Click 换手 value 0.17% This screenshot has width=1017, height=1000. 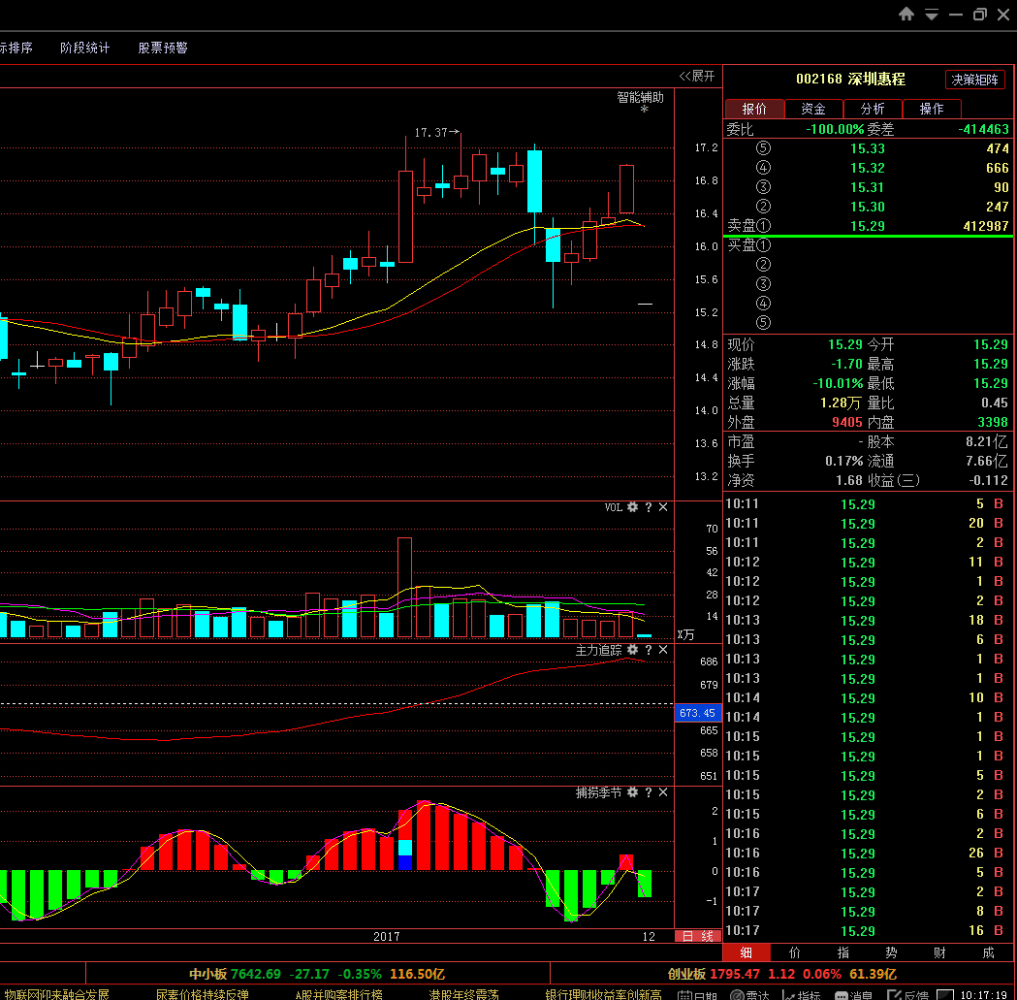[844, 461]
